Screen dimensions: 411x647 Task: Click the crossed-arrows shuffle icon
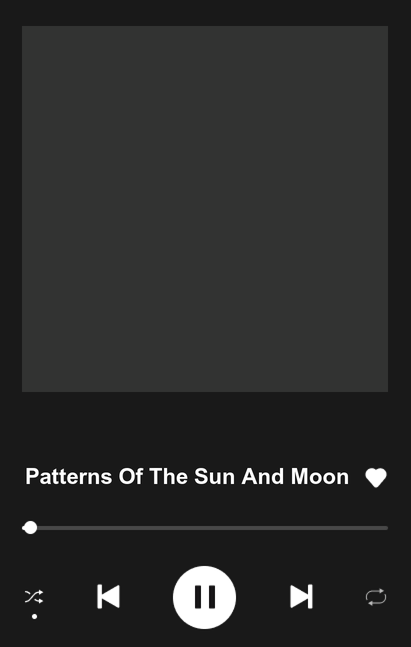(34, 597)
